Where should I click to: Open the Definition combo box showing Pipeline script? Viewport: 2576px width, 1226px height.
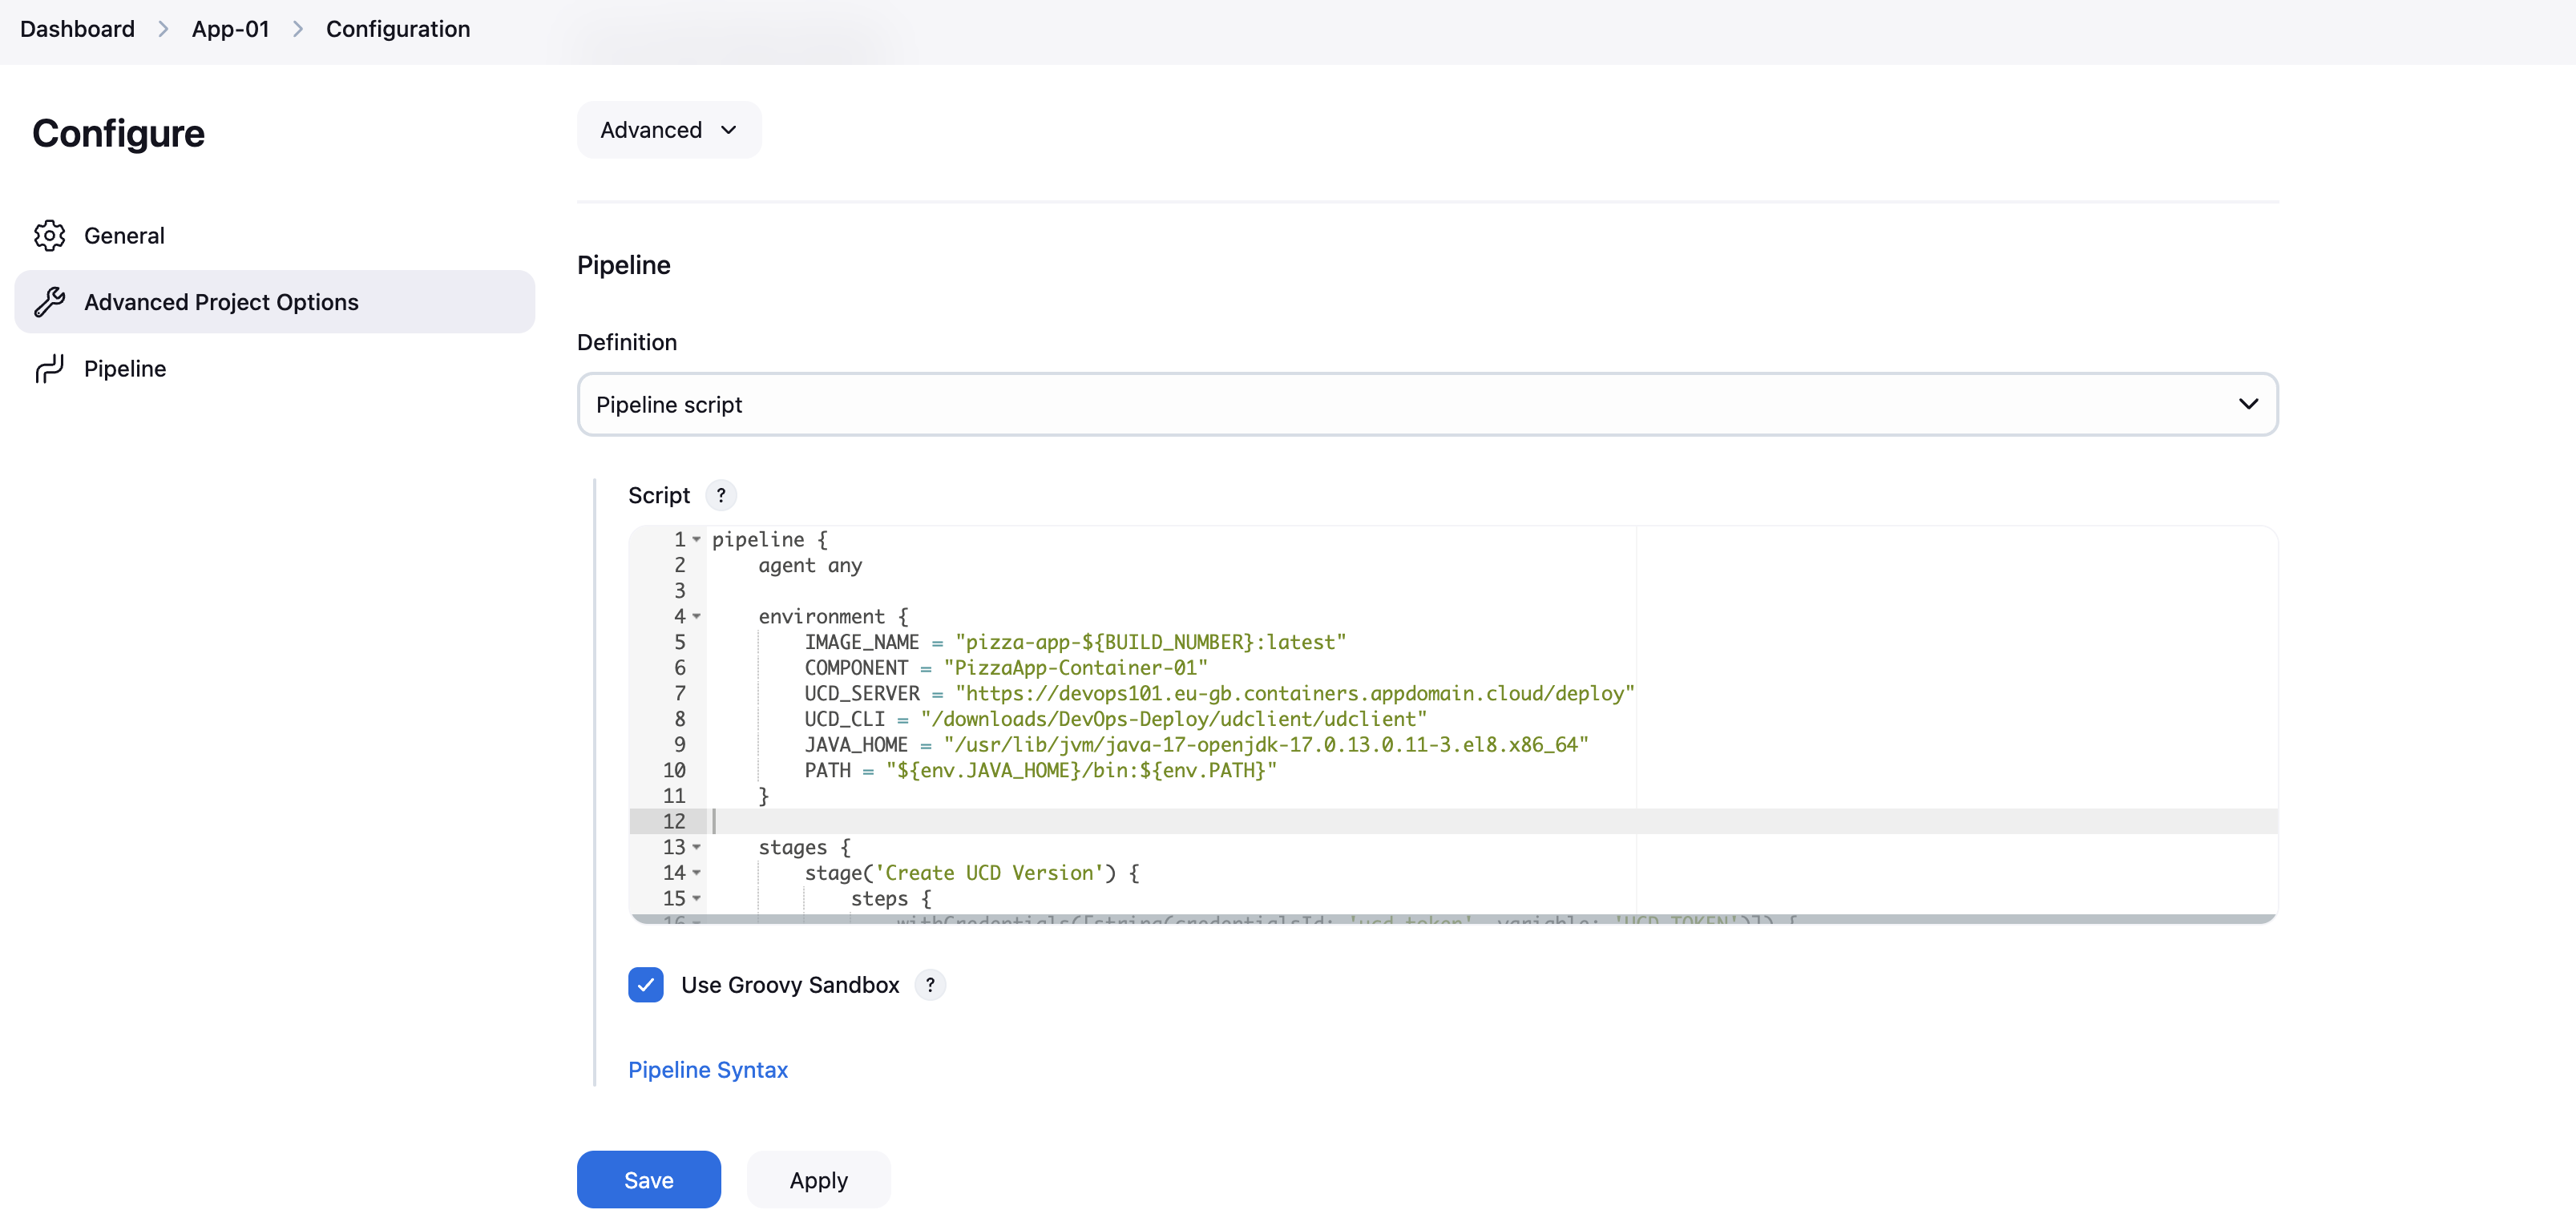1427,404
